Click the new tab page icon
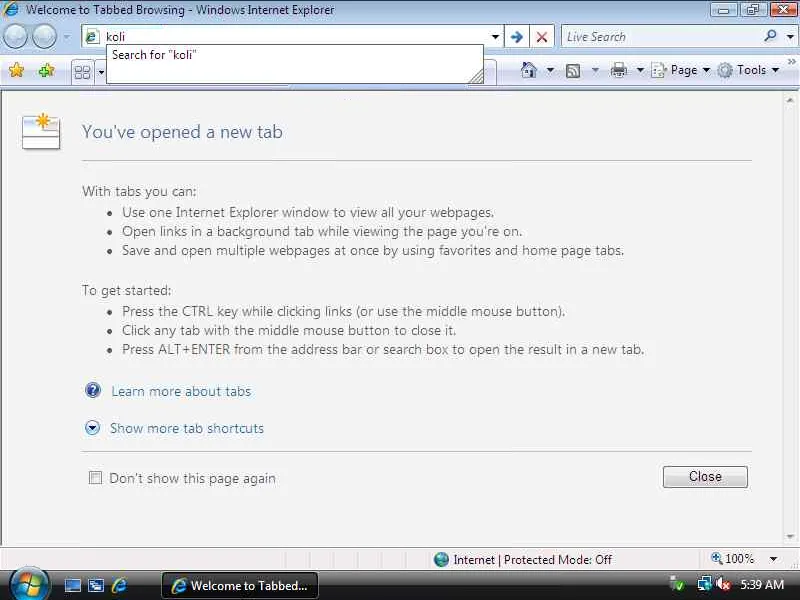Image resolution: width=800 pixels, height=600 pixels. click(41, 132)
